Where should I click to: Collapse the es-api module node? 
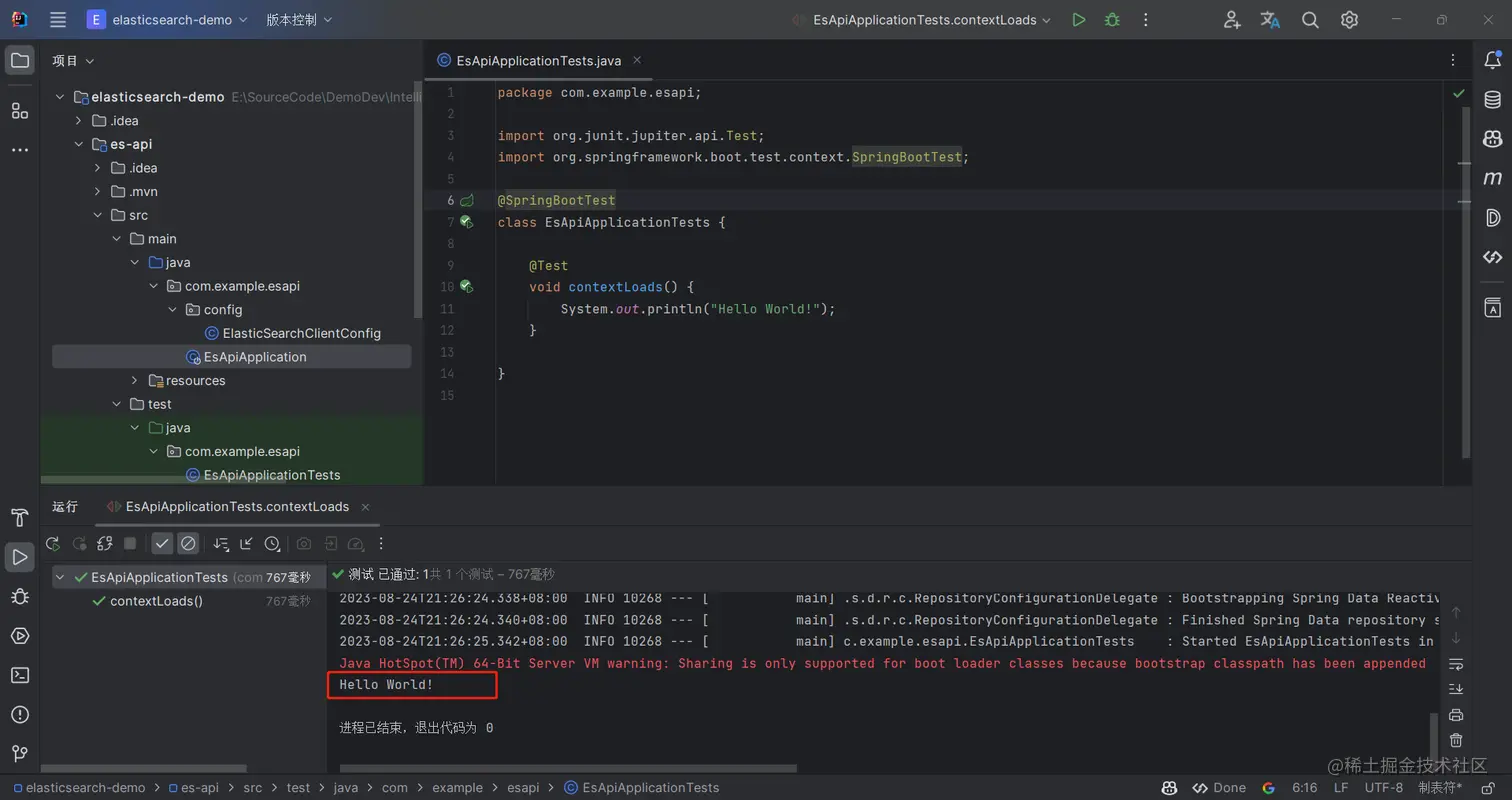79,144
